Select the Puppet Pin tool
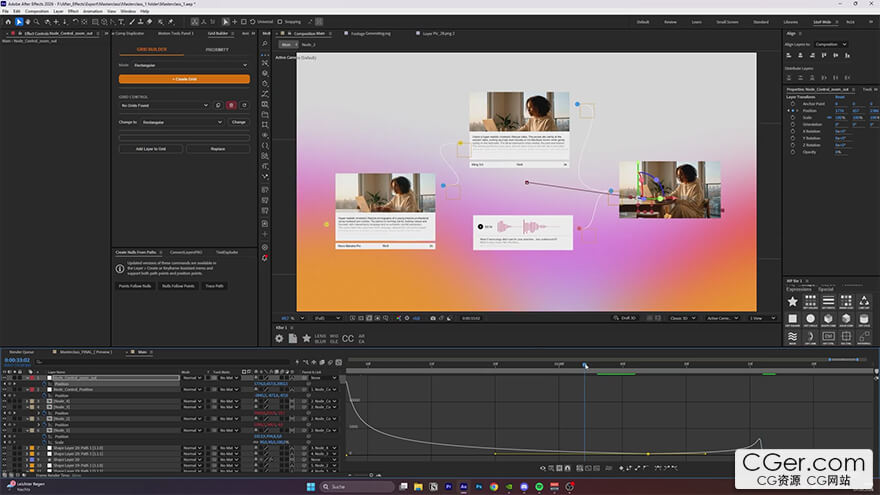880x495 pixels. click(x=171, y=22)
